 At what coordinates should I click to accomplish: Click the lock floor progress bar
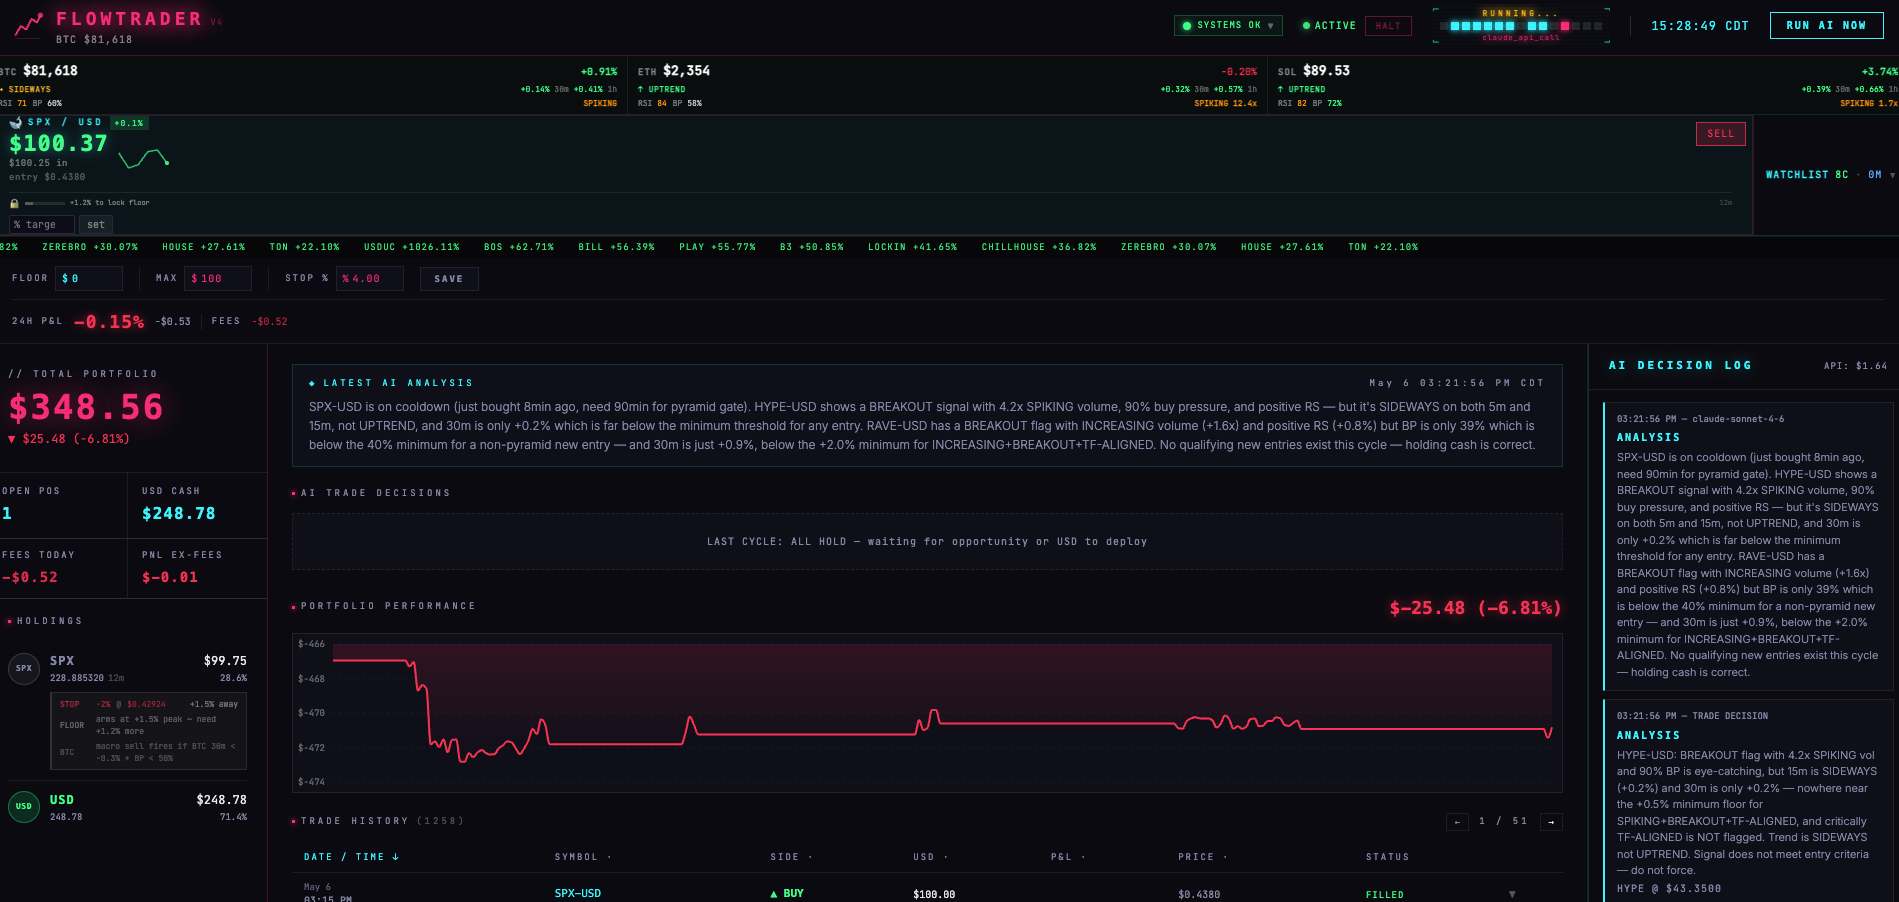(x=44, y=203)
